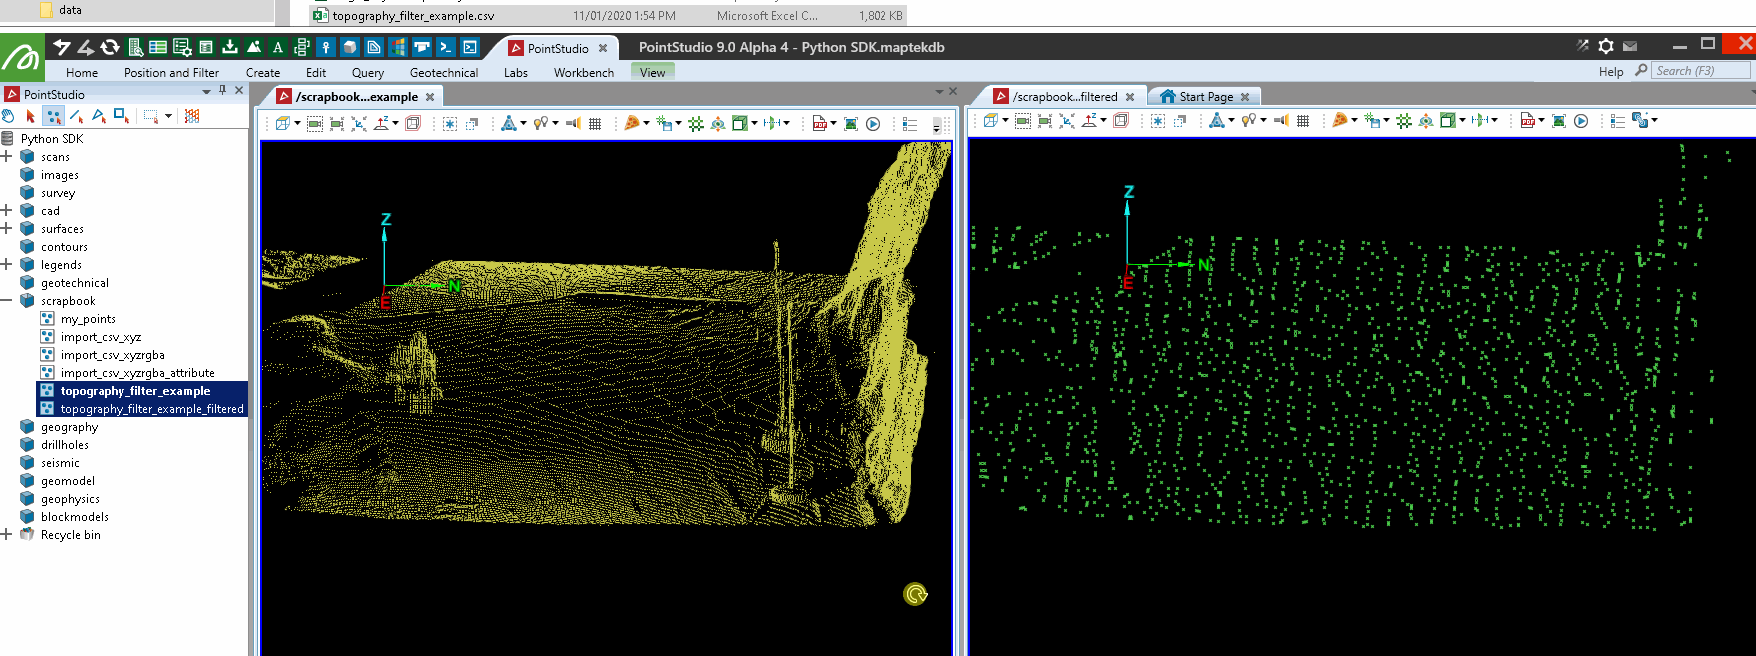
Task: Close the /scrapbook...filtered view tab
Action: [x=1130, y=97]
